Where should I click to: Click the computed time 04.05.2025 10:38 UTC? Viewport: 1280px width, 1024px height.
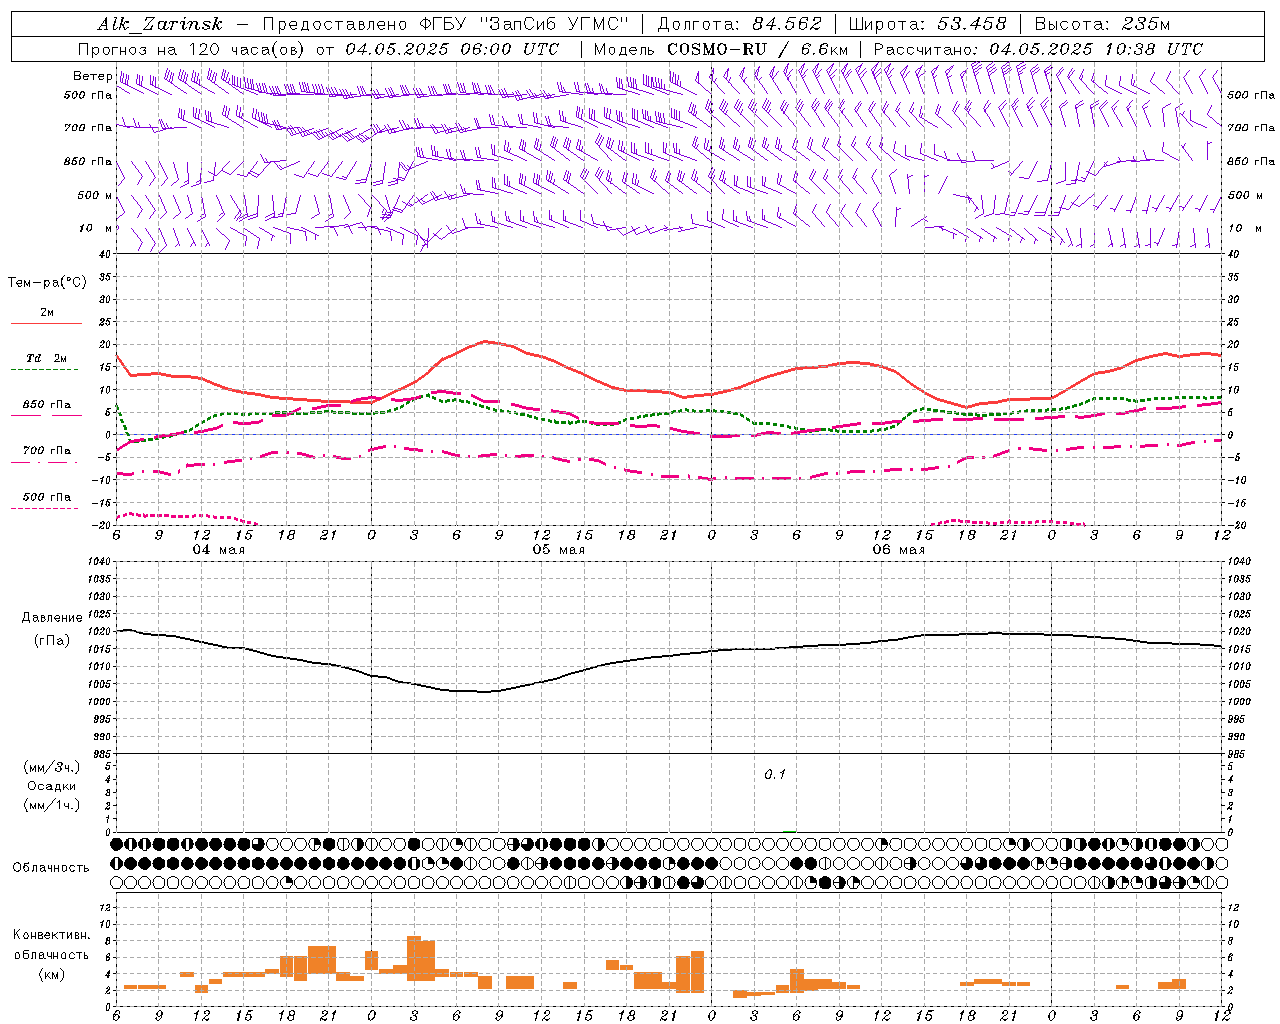(x=1096, y=49)
